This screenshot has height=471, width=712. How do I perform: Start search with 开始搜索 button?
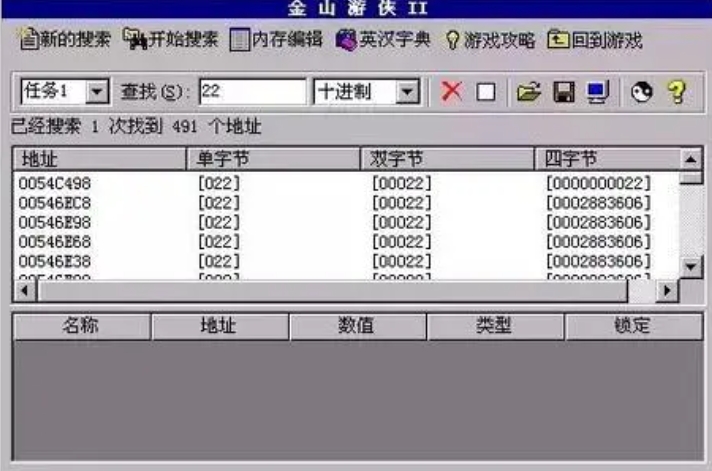tap(171, 40)
